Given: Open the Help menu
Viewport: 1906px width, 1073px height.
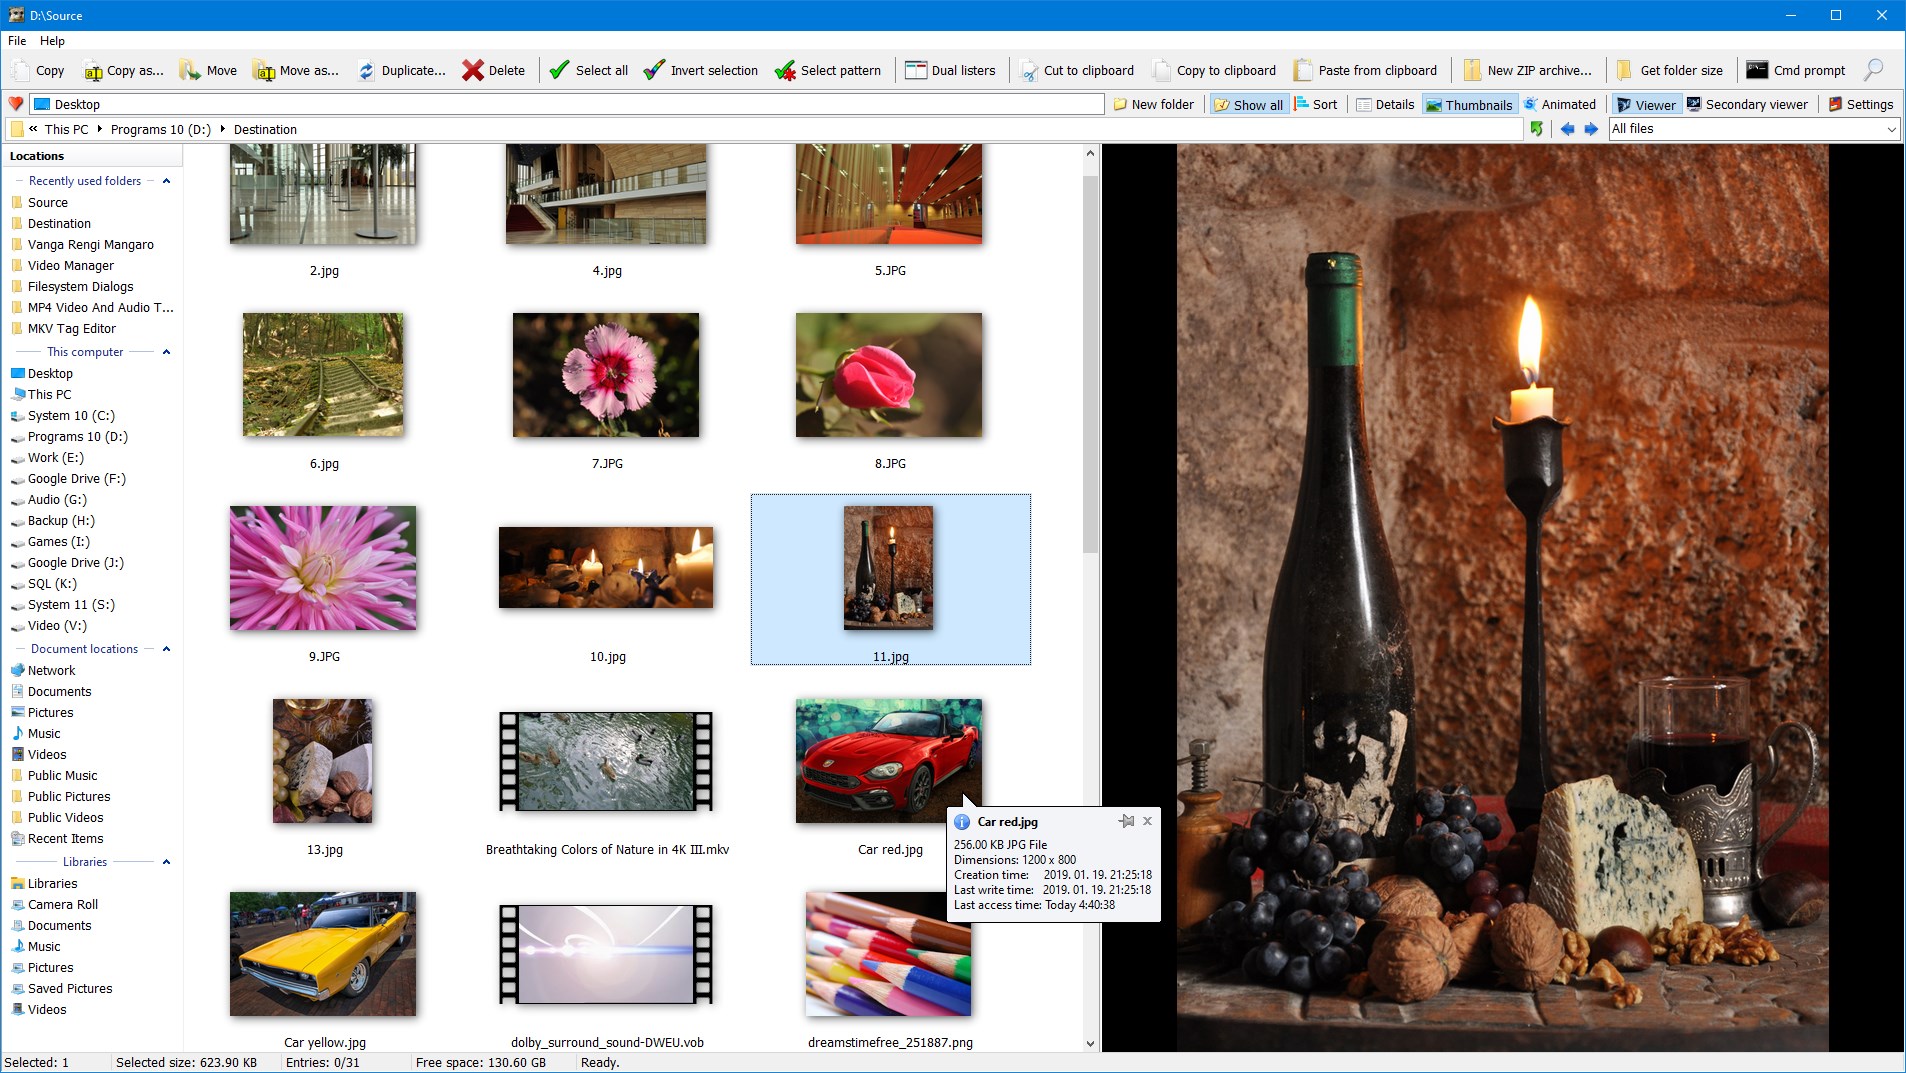Looking at the screenshot, I should point(52,41).
